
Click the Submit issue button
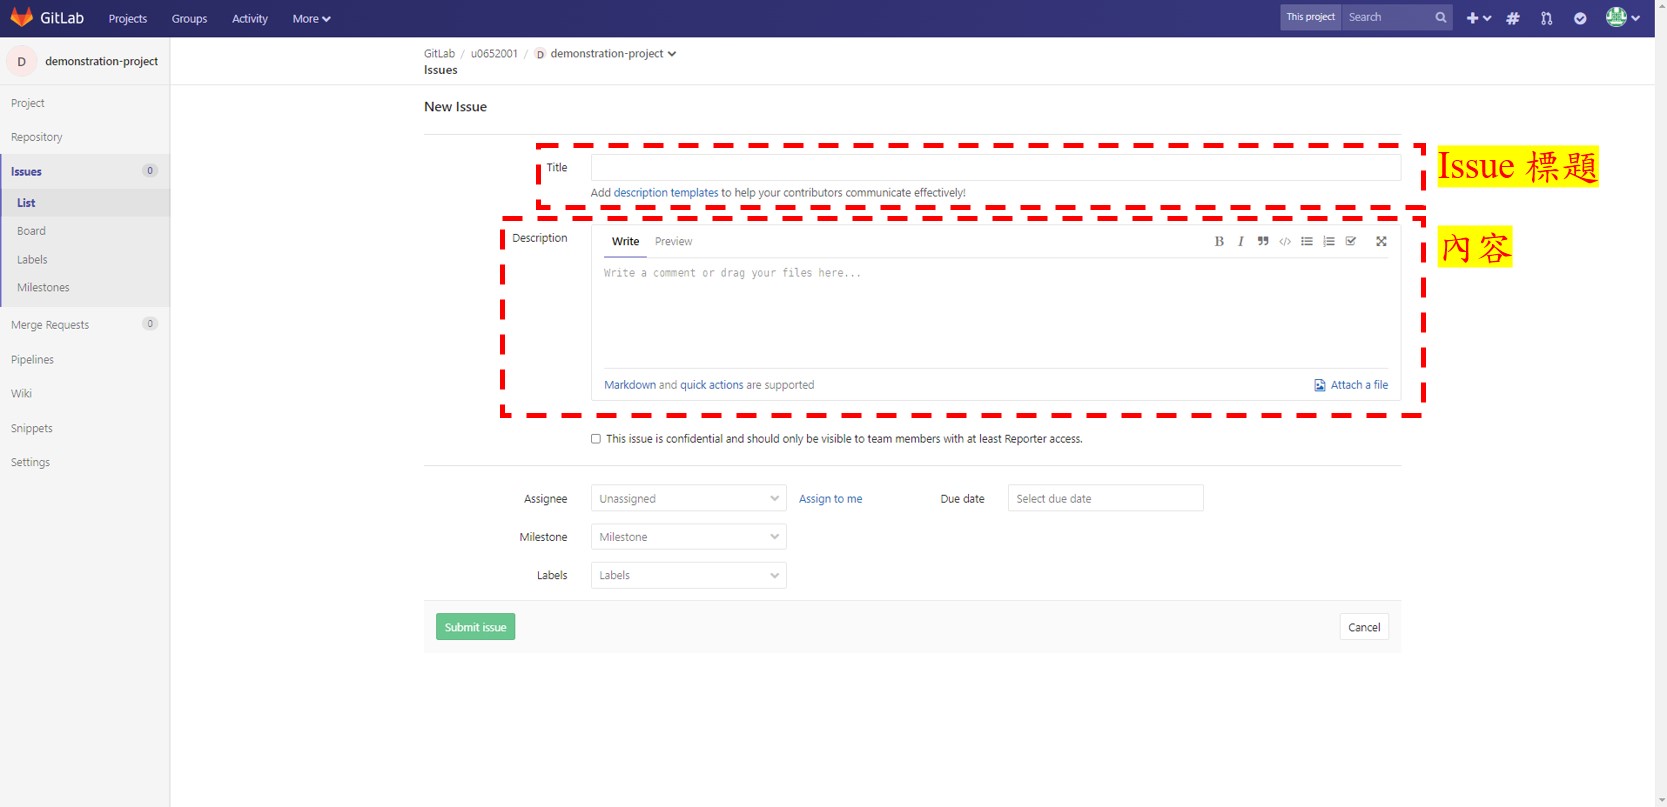(475, 627)
